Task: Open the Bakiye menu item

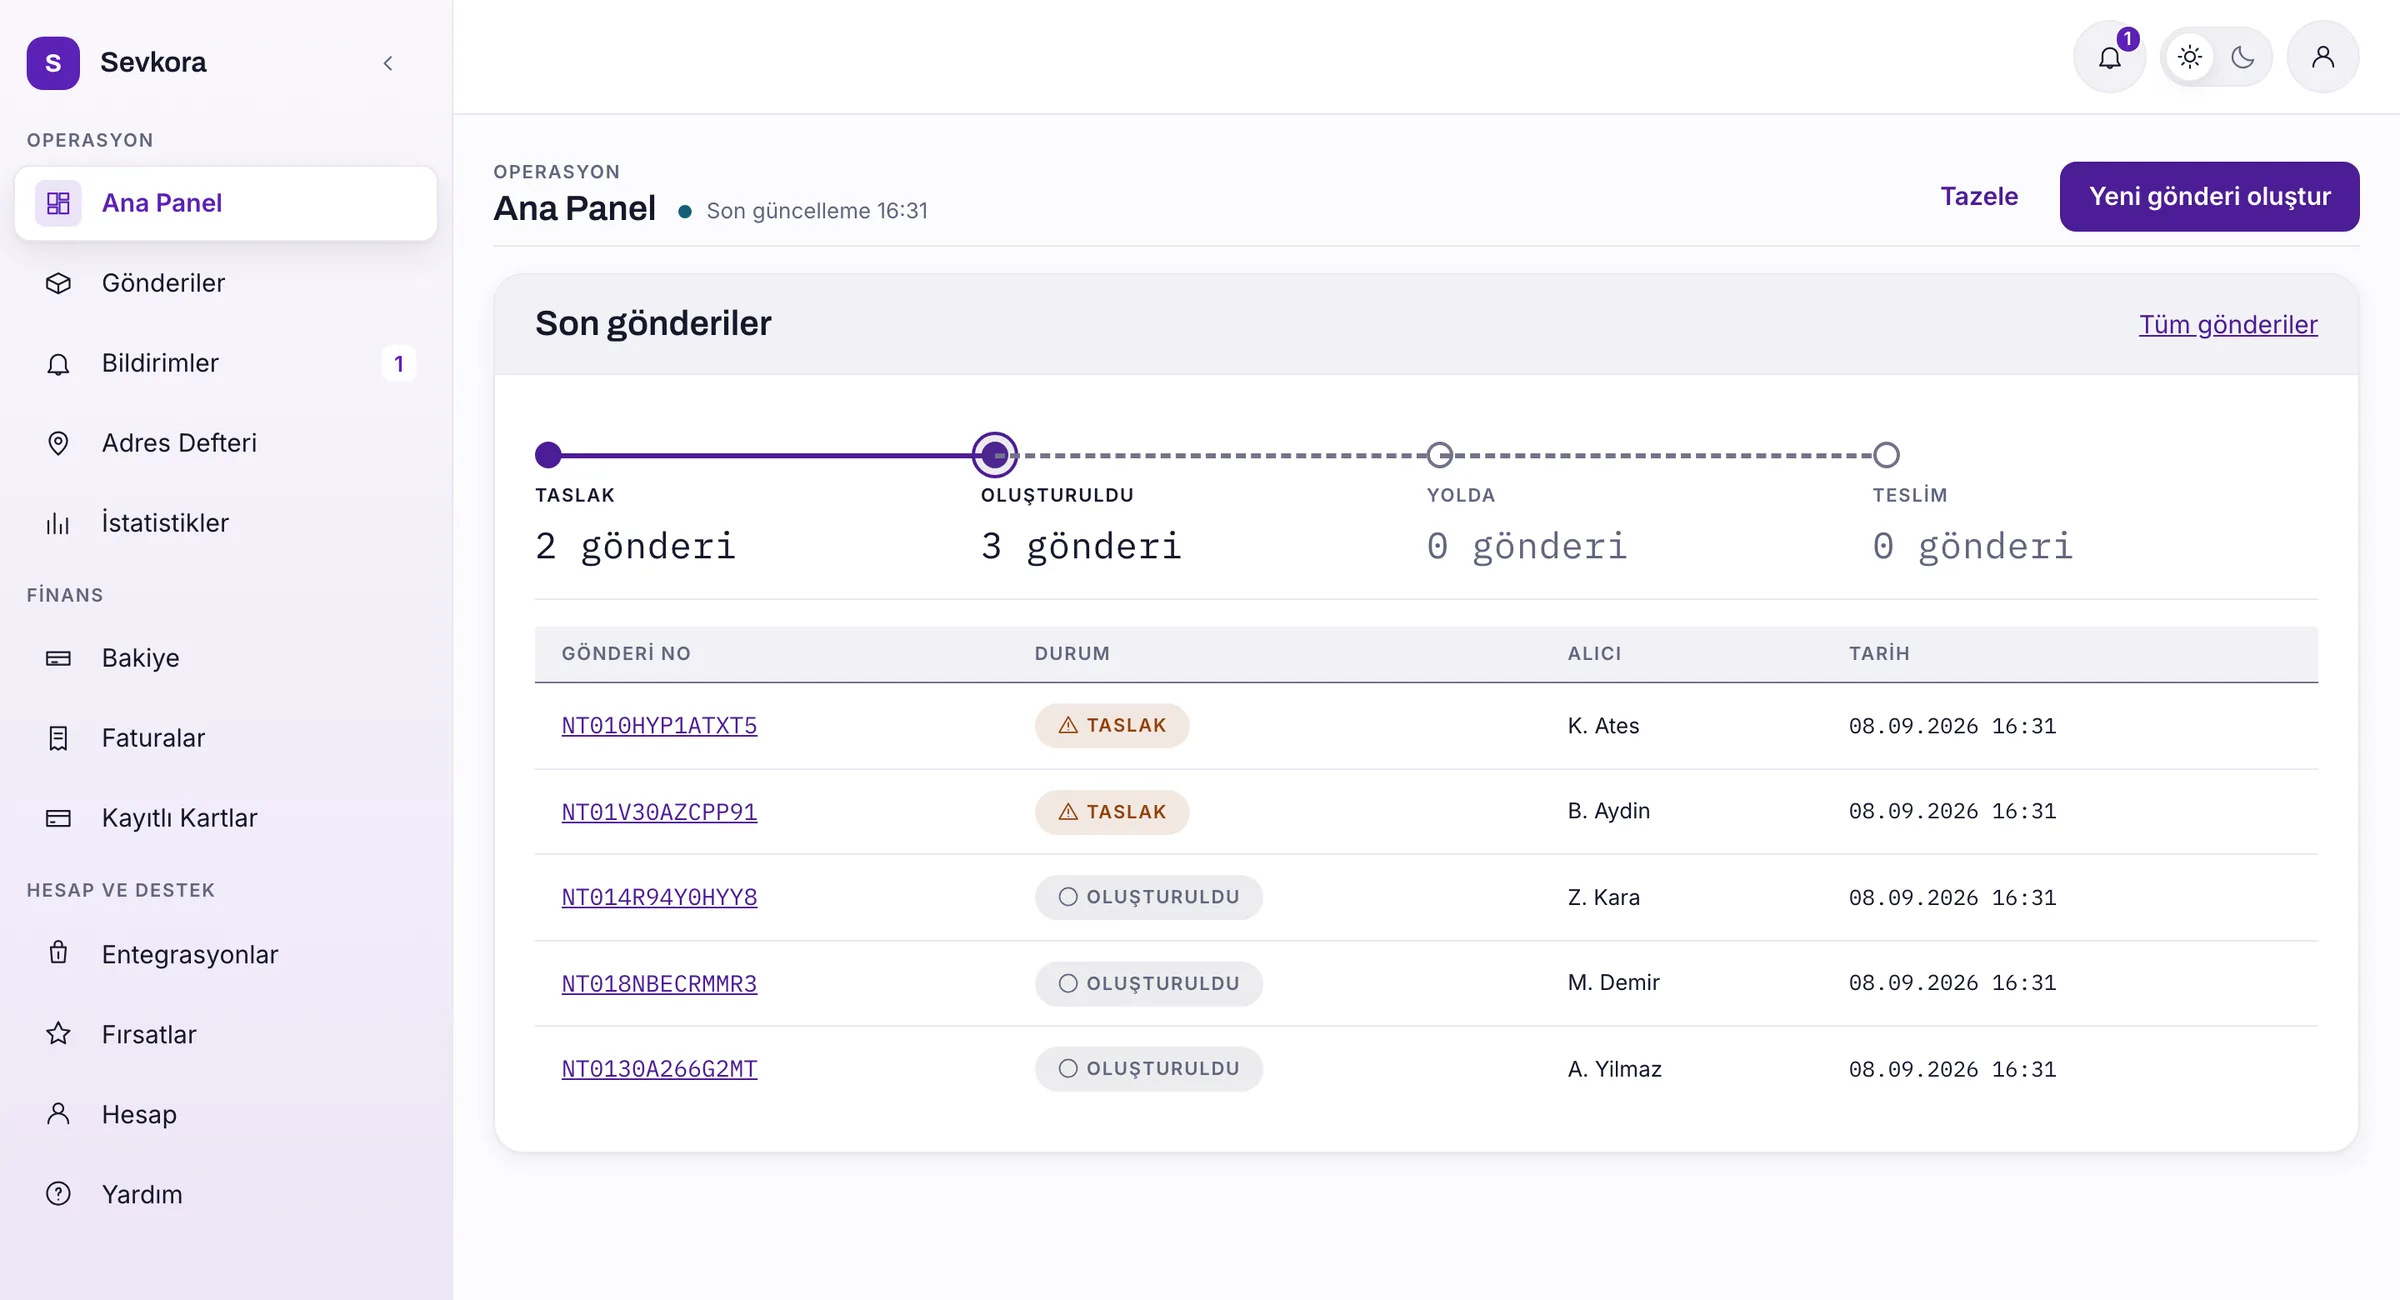Action: (226, 658)
